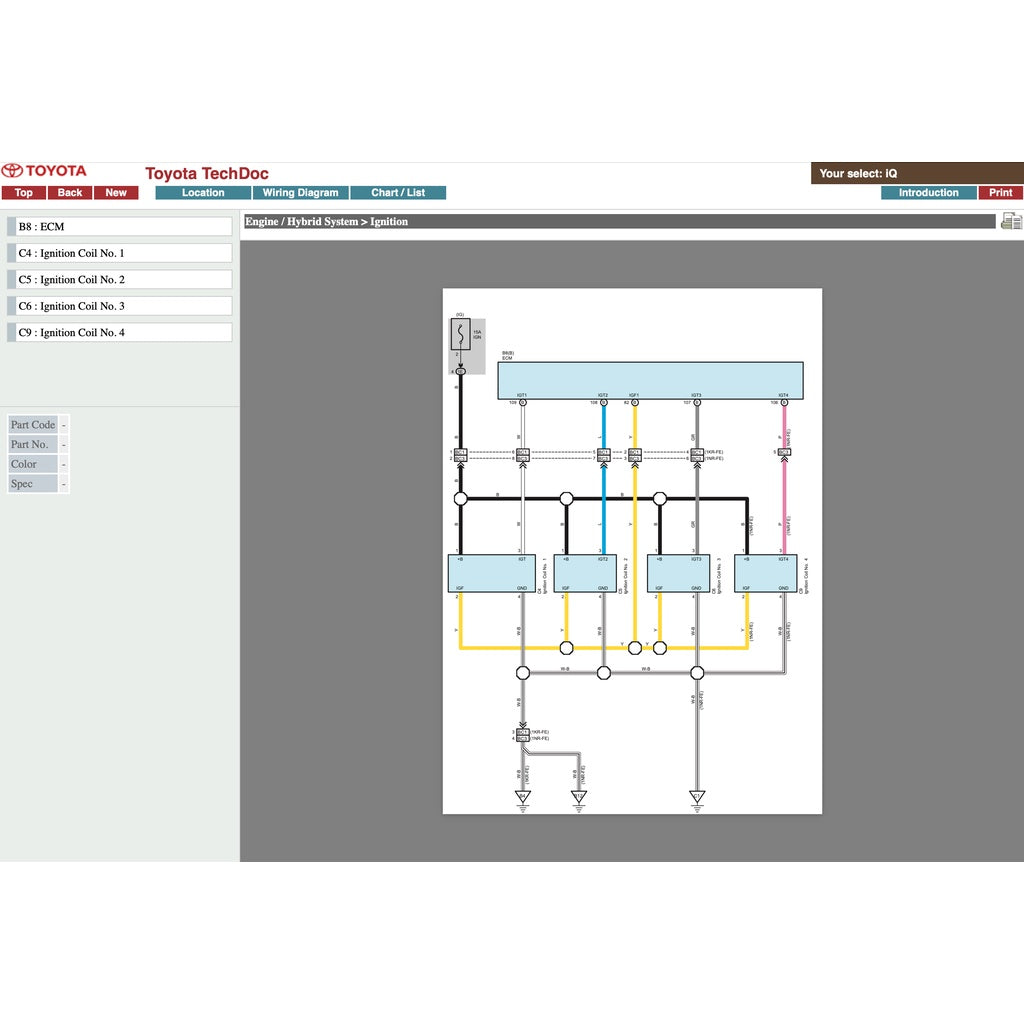
Task: Click the C1 ground symbol
Action: coord(697,797)
